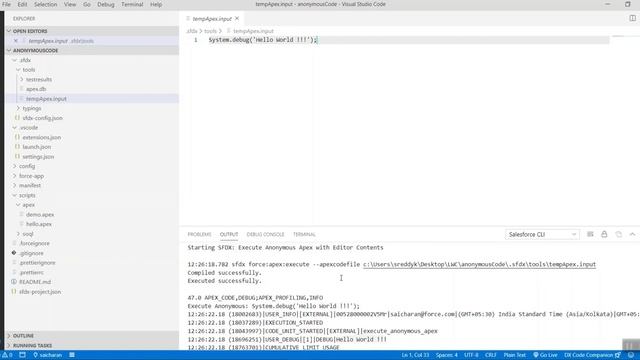Select the saicharan default org
The image size is (640, 360).
pos(47,355)
